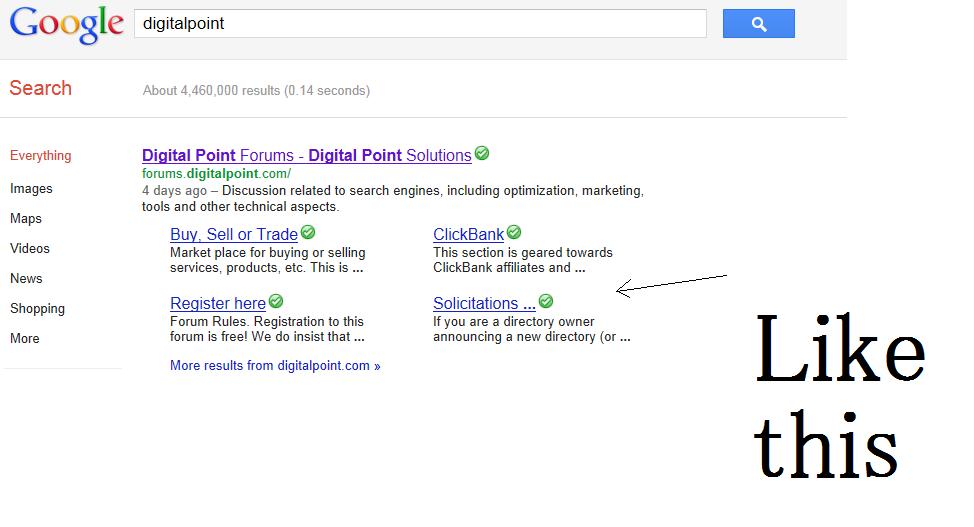Image resolution: width=974 pixels, height=527 pixels.
Task: Switch to Images search
Action: 31,188
